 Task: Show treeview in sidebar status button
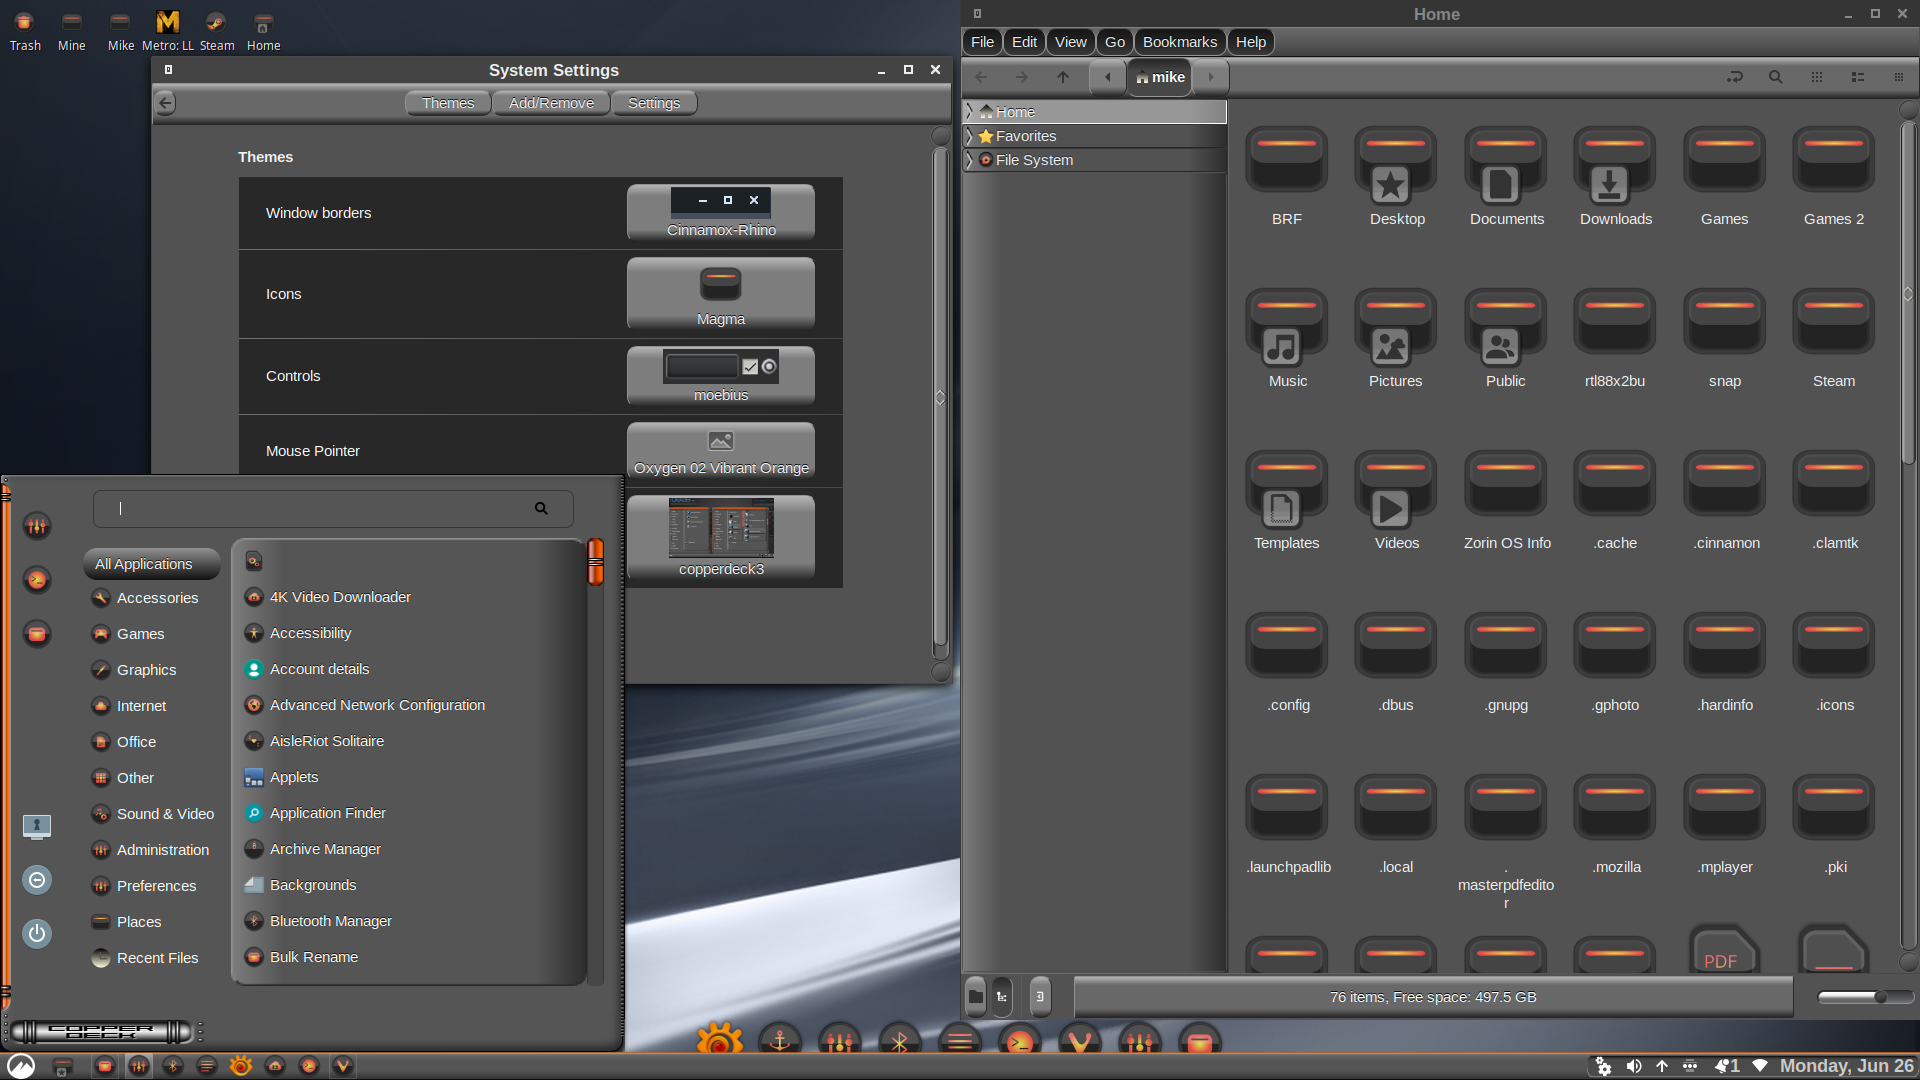click(1001, 997)
